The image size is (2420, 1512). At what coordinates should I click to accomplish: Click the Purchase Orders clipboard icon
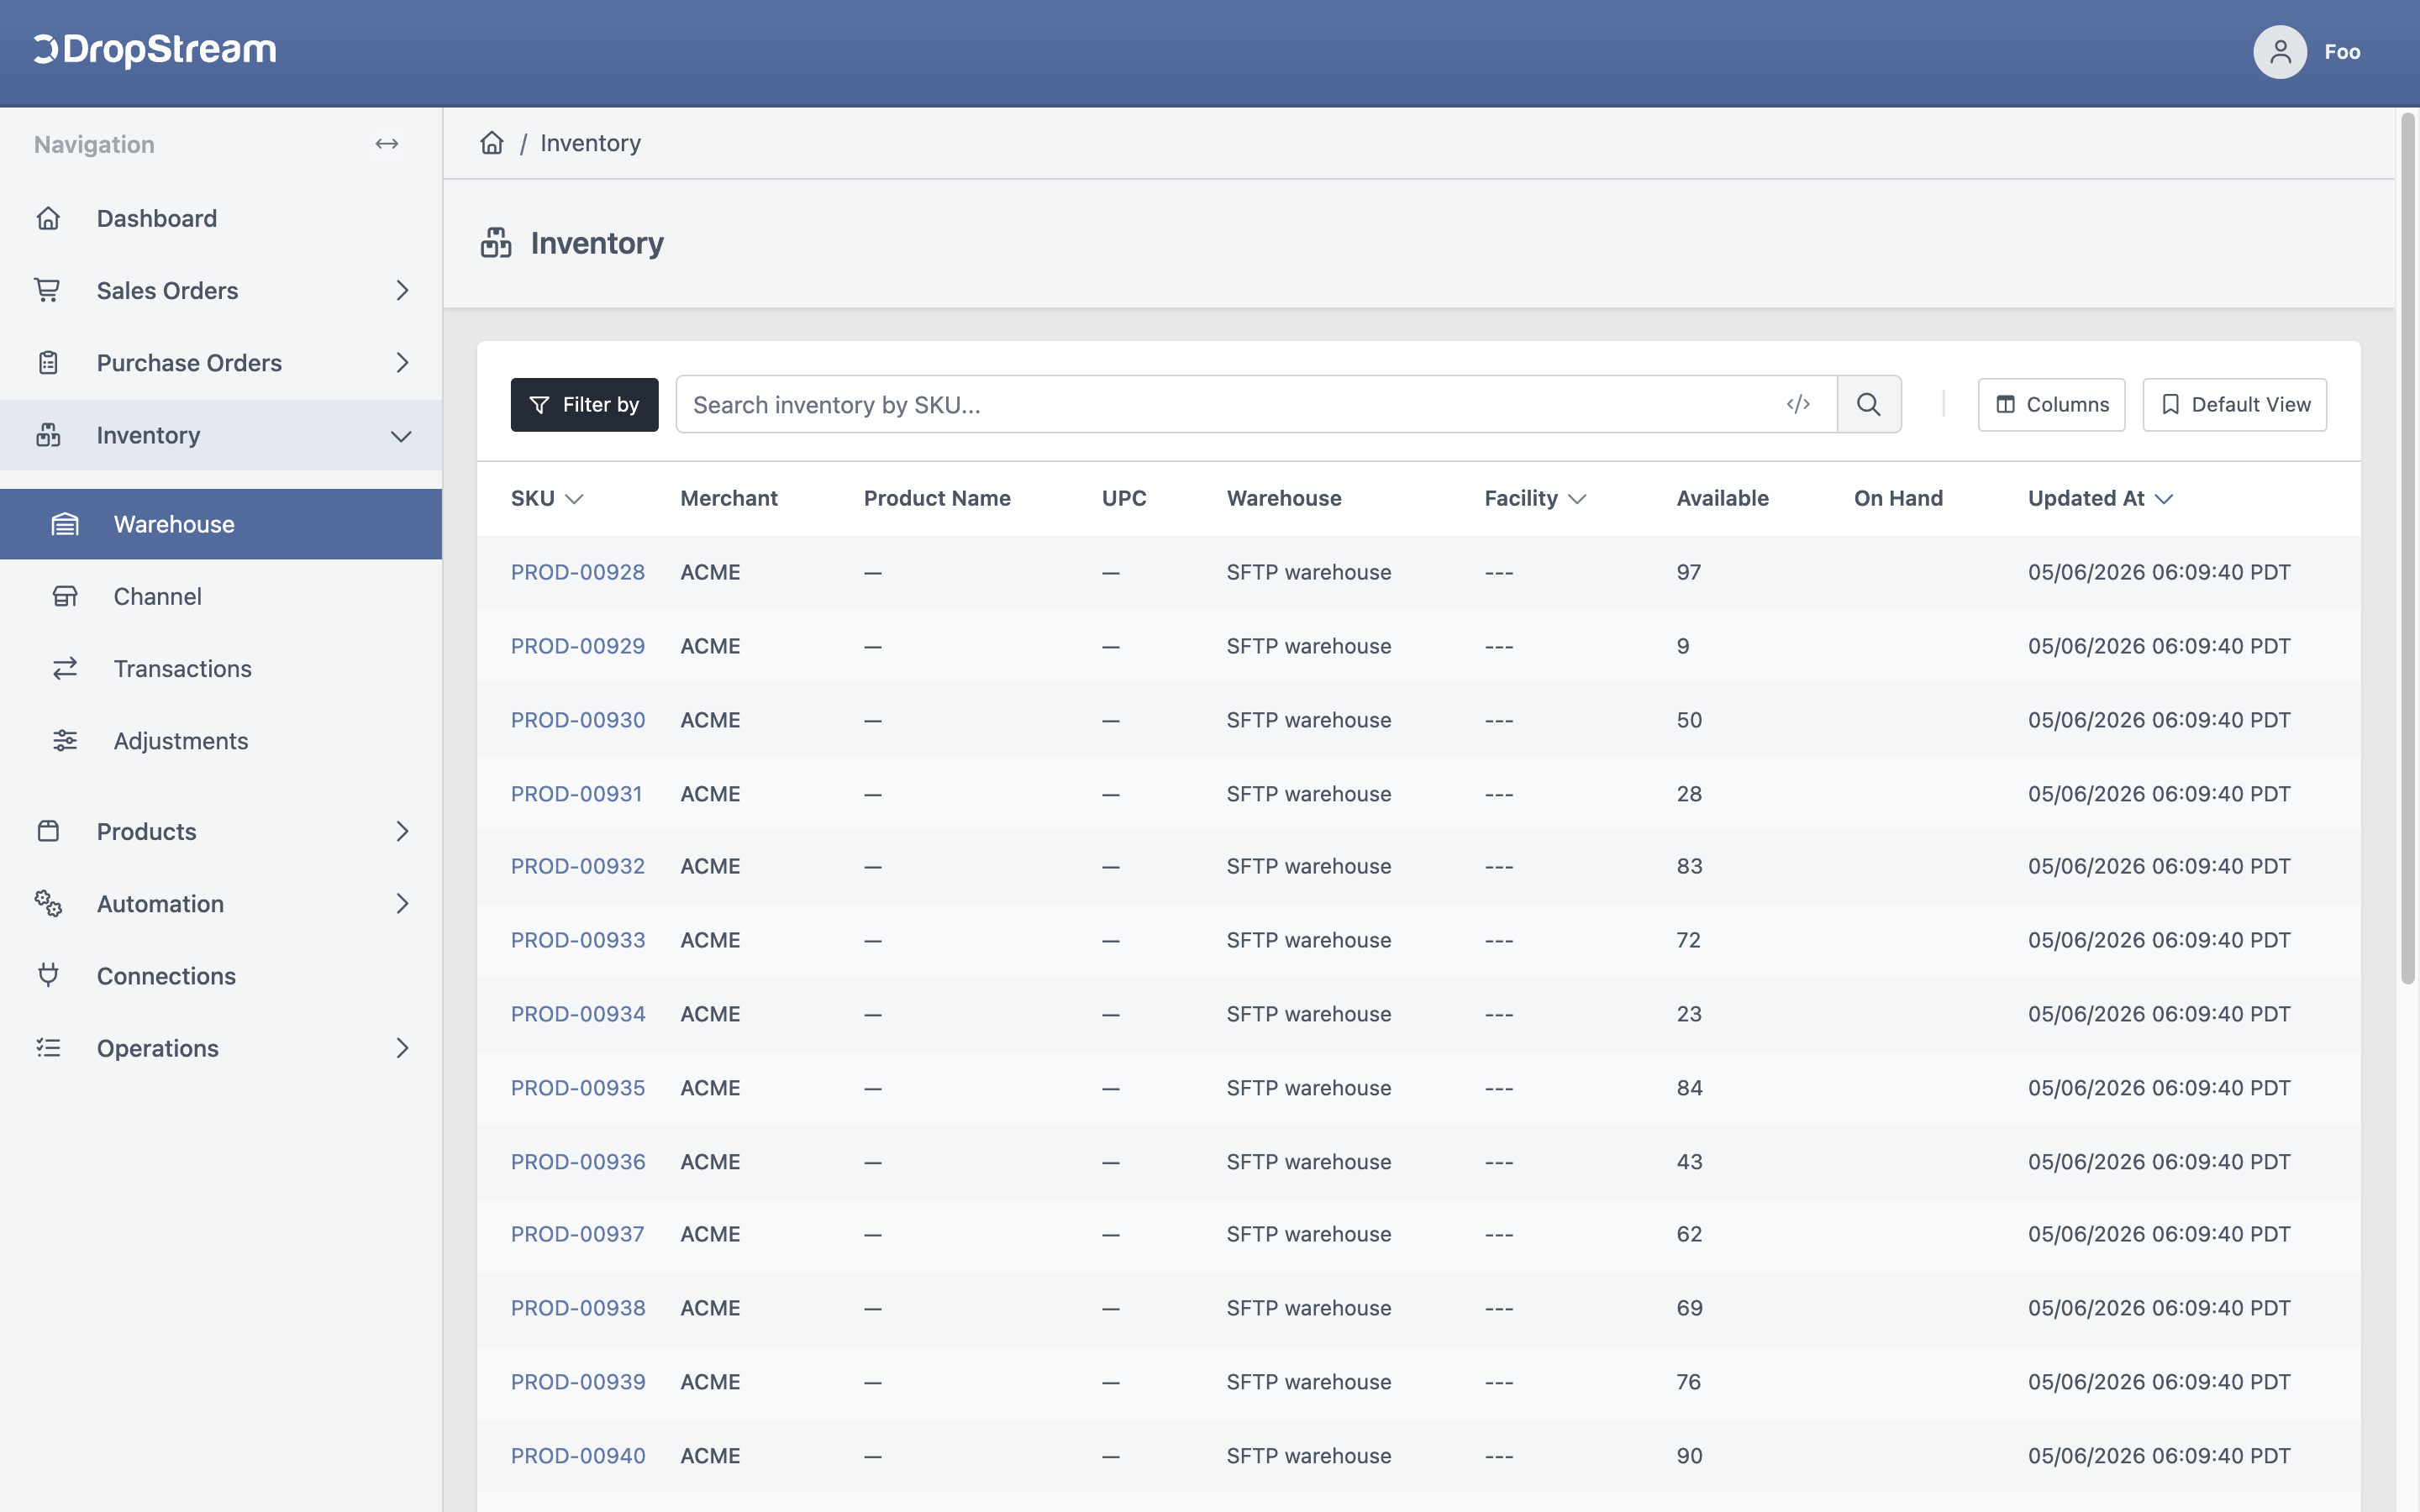pyautogui.click(x=48, y=363)
